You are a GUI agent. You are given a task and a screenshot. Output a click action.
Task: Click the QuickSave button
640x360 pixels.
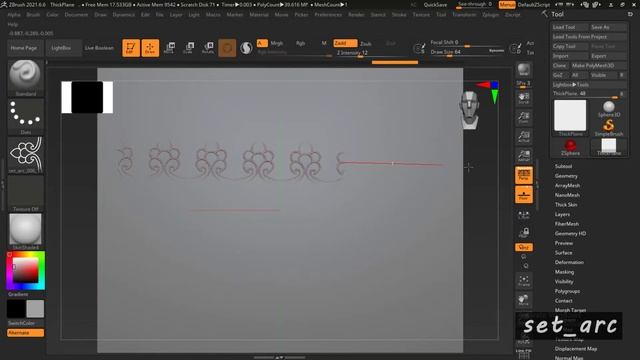pyautogui.click(x=435, y=4)
